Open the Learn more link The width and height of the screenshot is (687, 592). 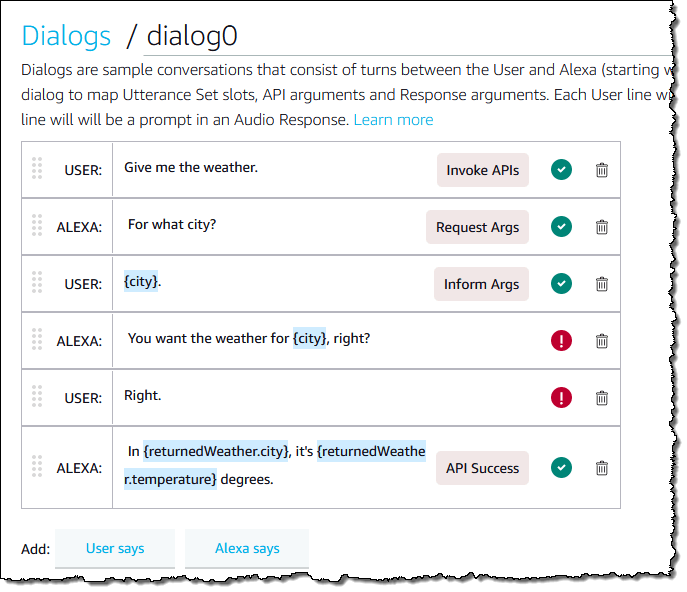[393, 119]
